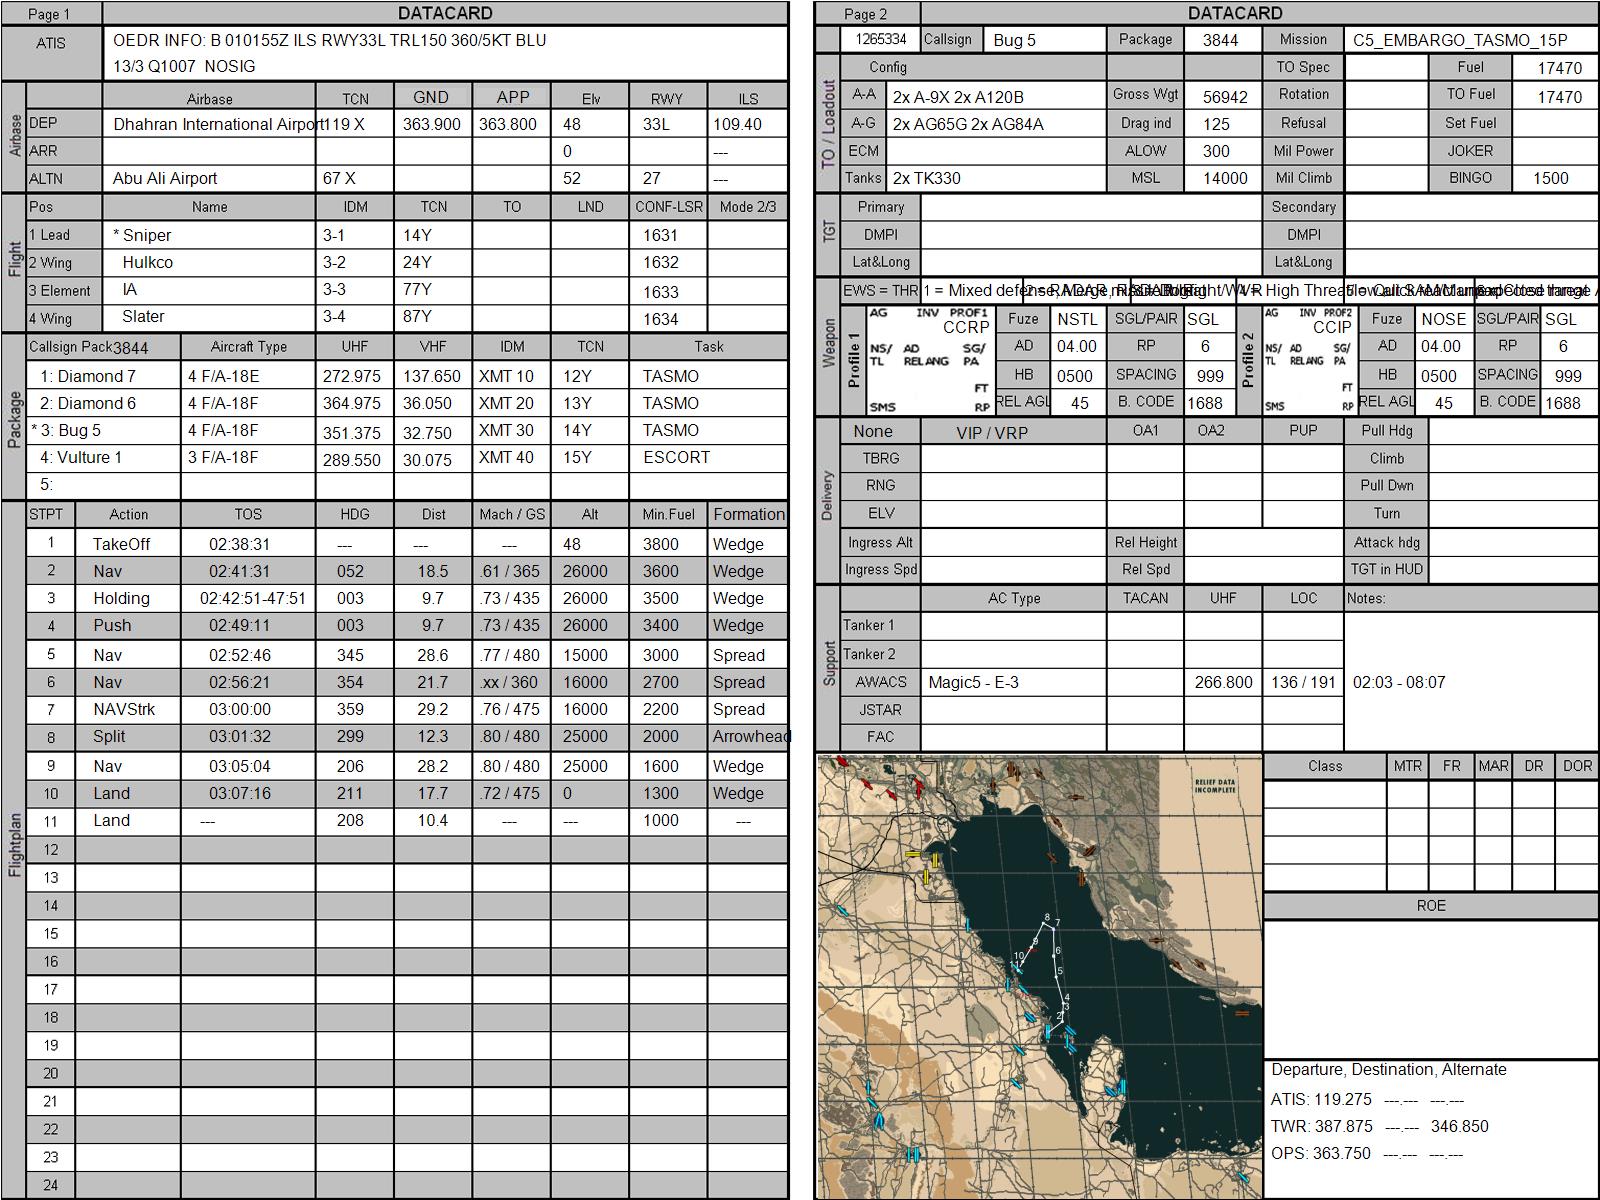Click the DEP approach frequency 363.800

[508, 125]
